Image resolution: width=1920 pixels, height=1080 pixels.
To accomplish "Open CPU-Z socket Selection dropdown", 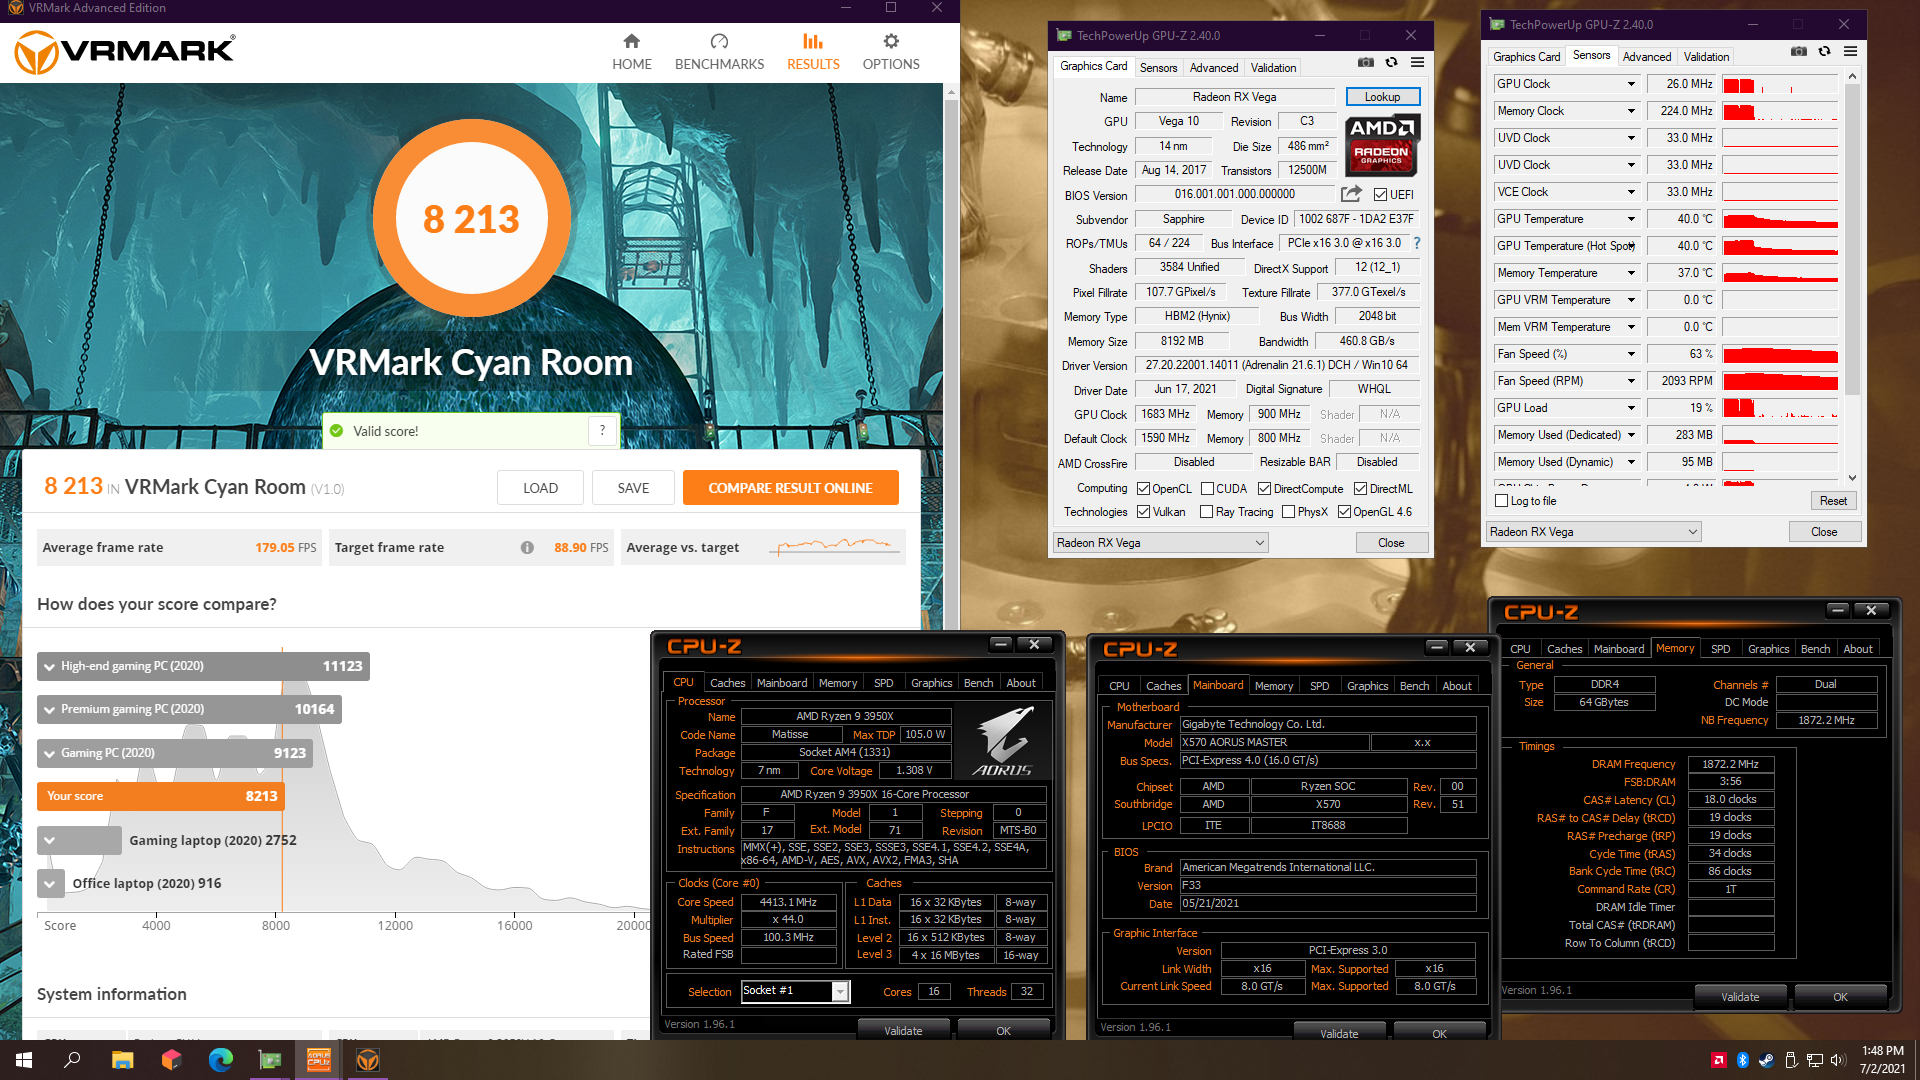I will (x=840, y=991).
